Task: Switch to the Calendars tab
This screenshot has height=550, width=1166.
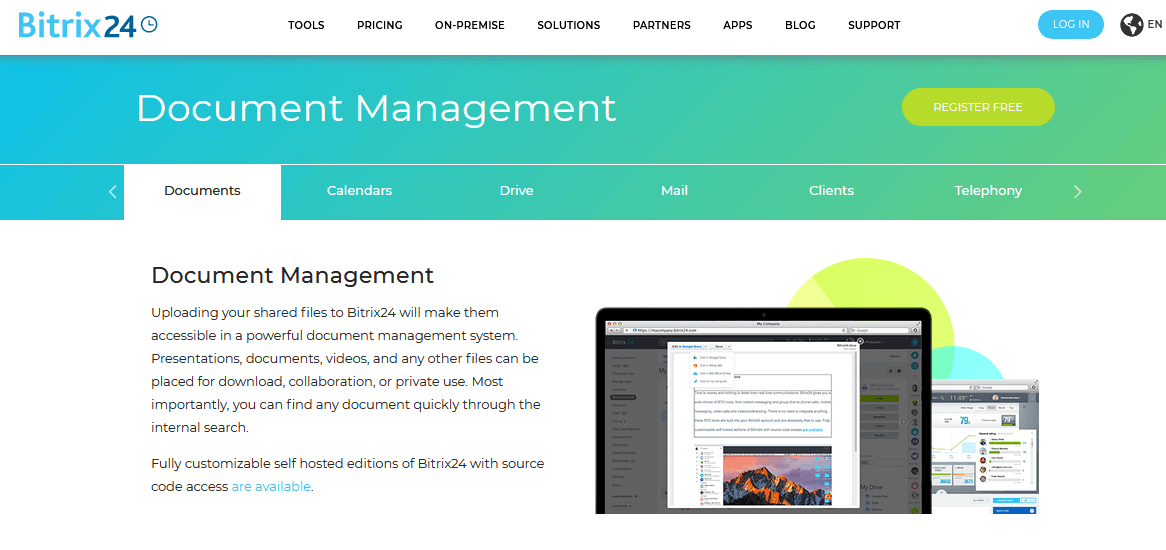Action: 359,192
